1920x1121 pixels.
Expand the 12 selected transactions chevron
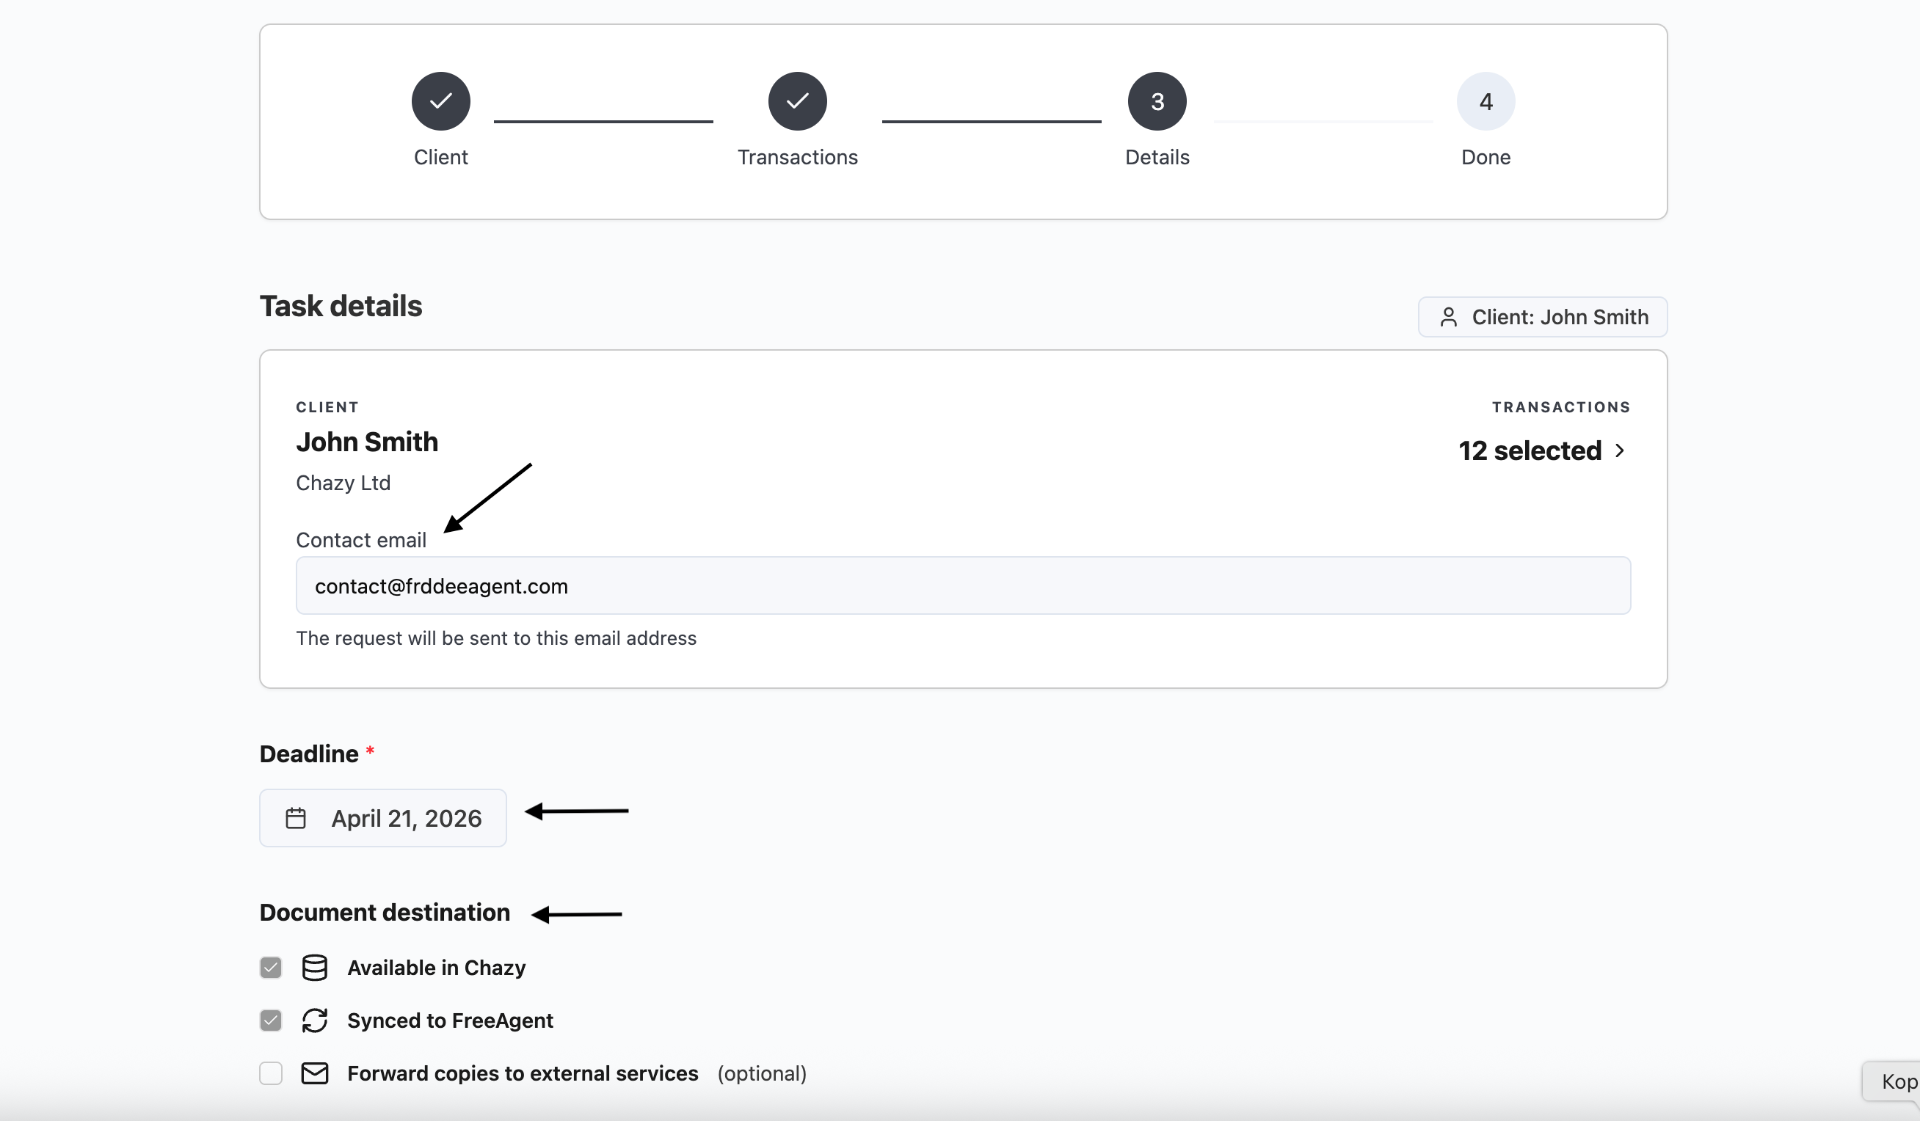1620,451
